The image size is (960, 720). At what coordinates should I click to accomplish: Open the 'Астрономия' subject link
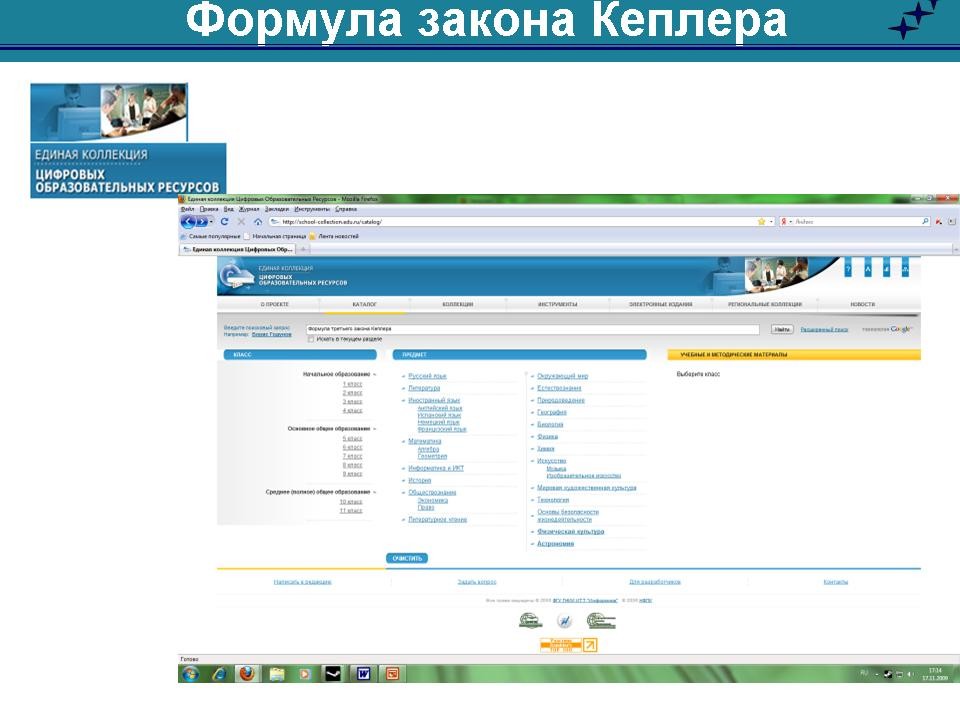tap(556, 544)
